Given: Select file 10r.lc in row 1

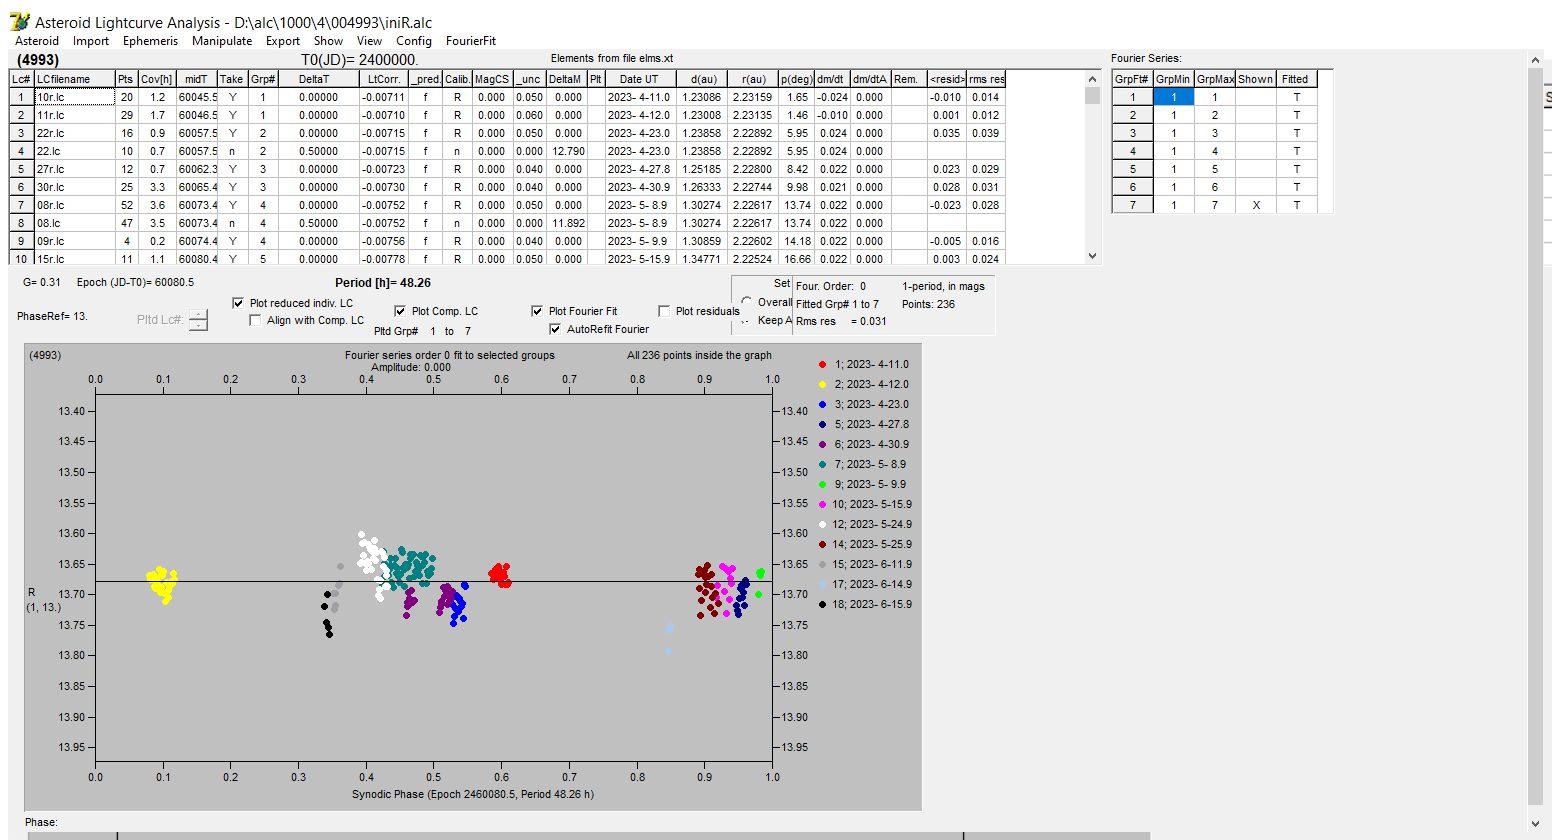Looking at the screenshot, I should click(75, 97).
